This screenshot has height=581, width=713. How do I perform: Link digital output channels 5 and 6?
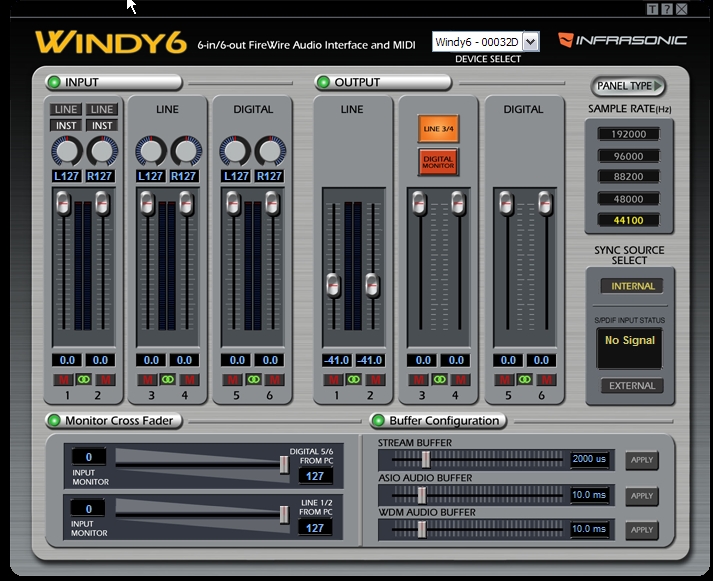(x=525, y=380)
